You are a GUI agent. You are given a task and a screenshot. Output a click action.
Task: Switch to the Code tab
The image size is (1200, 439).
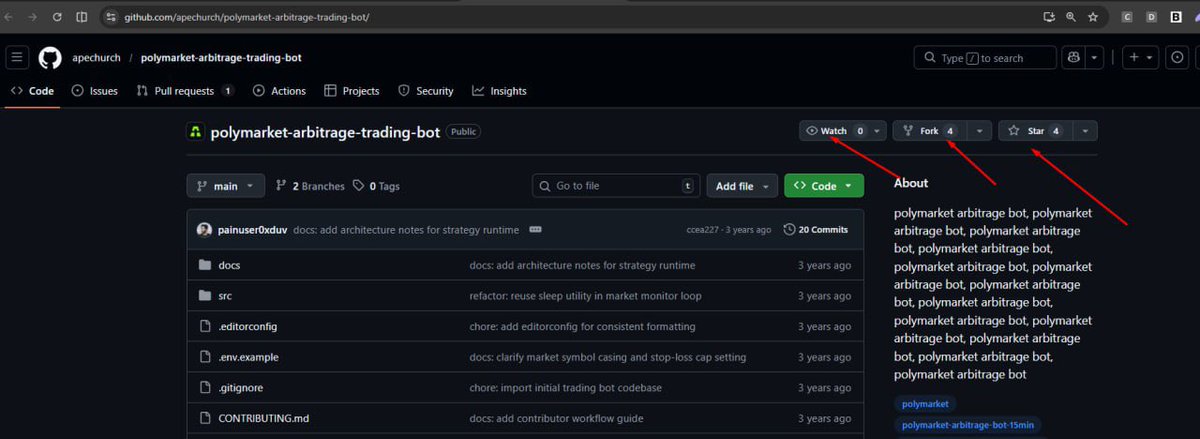click(x=32, y=91)
